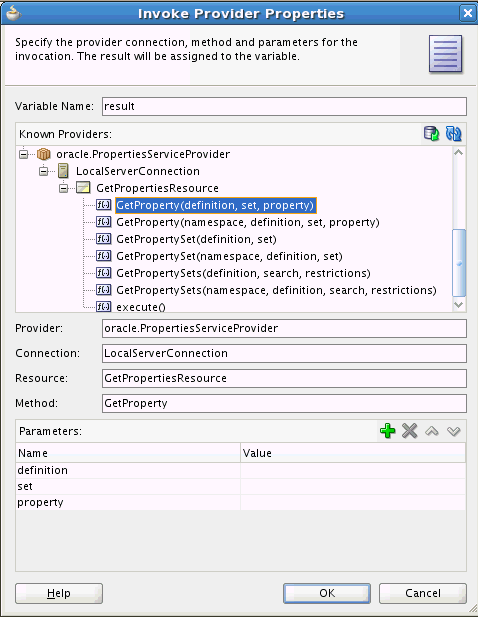Viewport: 478px width, 617px height.
Task: Collapse the oracle.PropertiesServiceProvider tree node
Action: click(x=24, y=154)
